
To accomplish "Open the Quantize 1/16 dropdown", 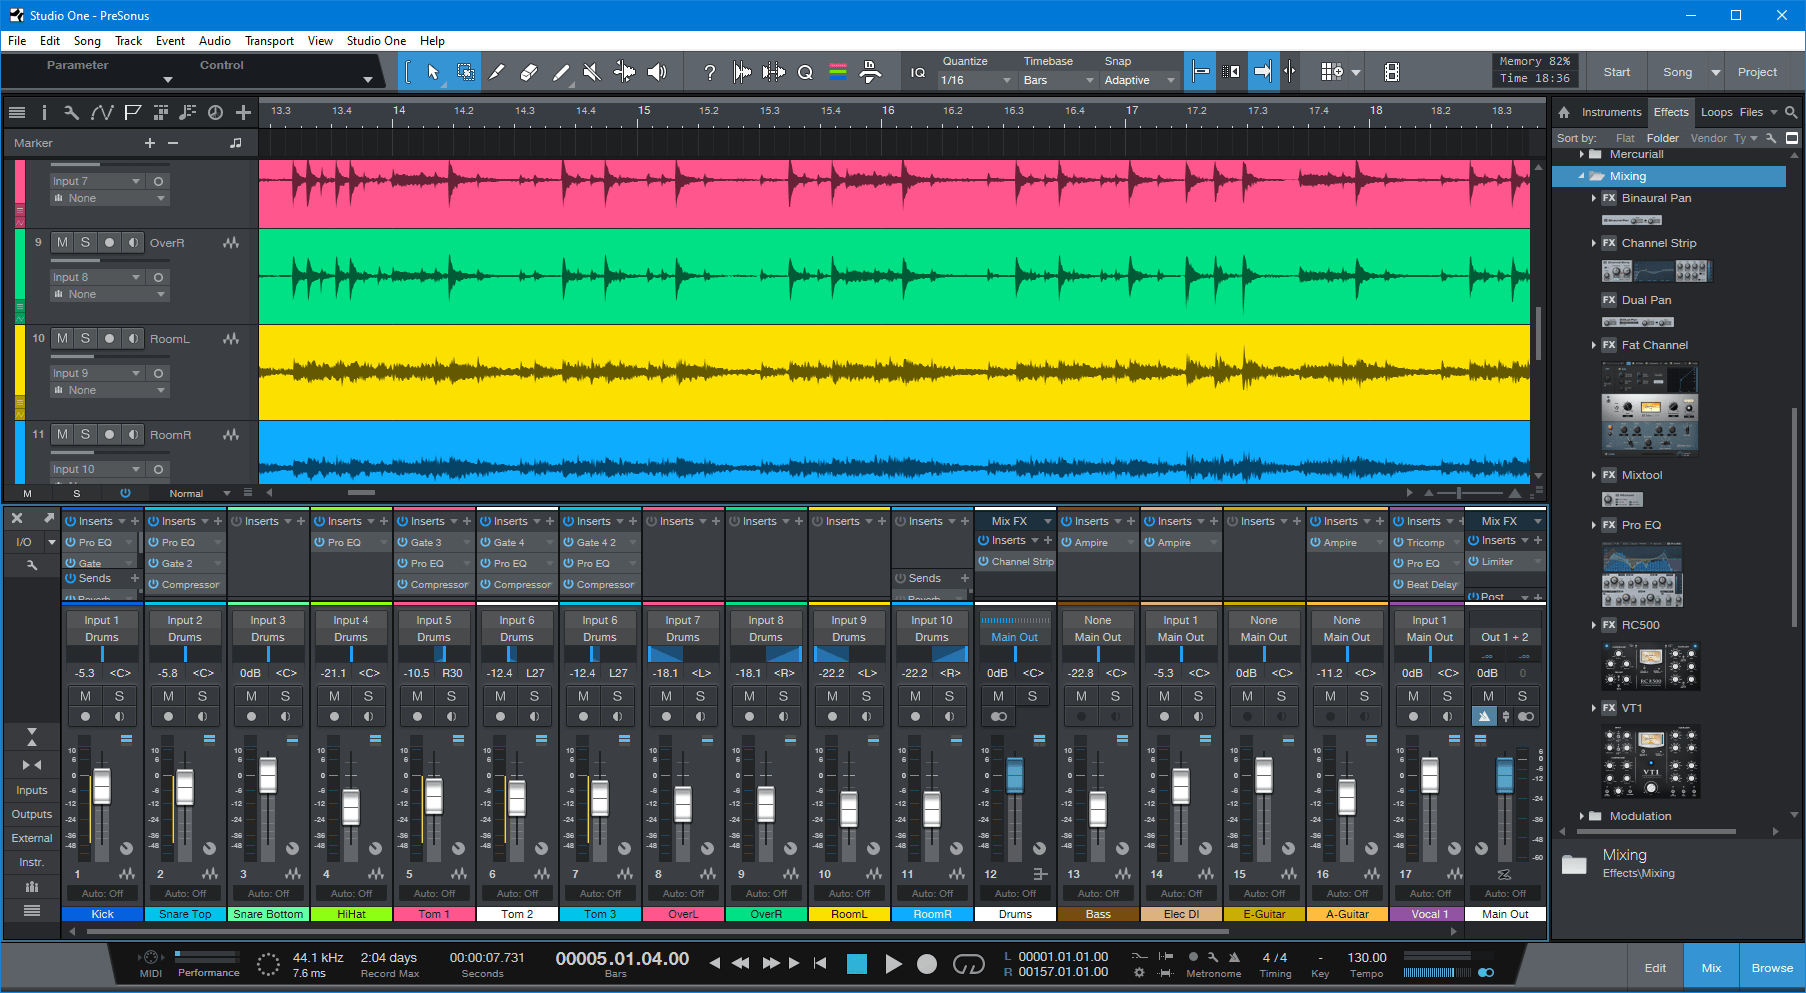I will point(977,80).
